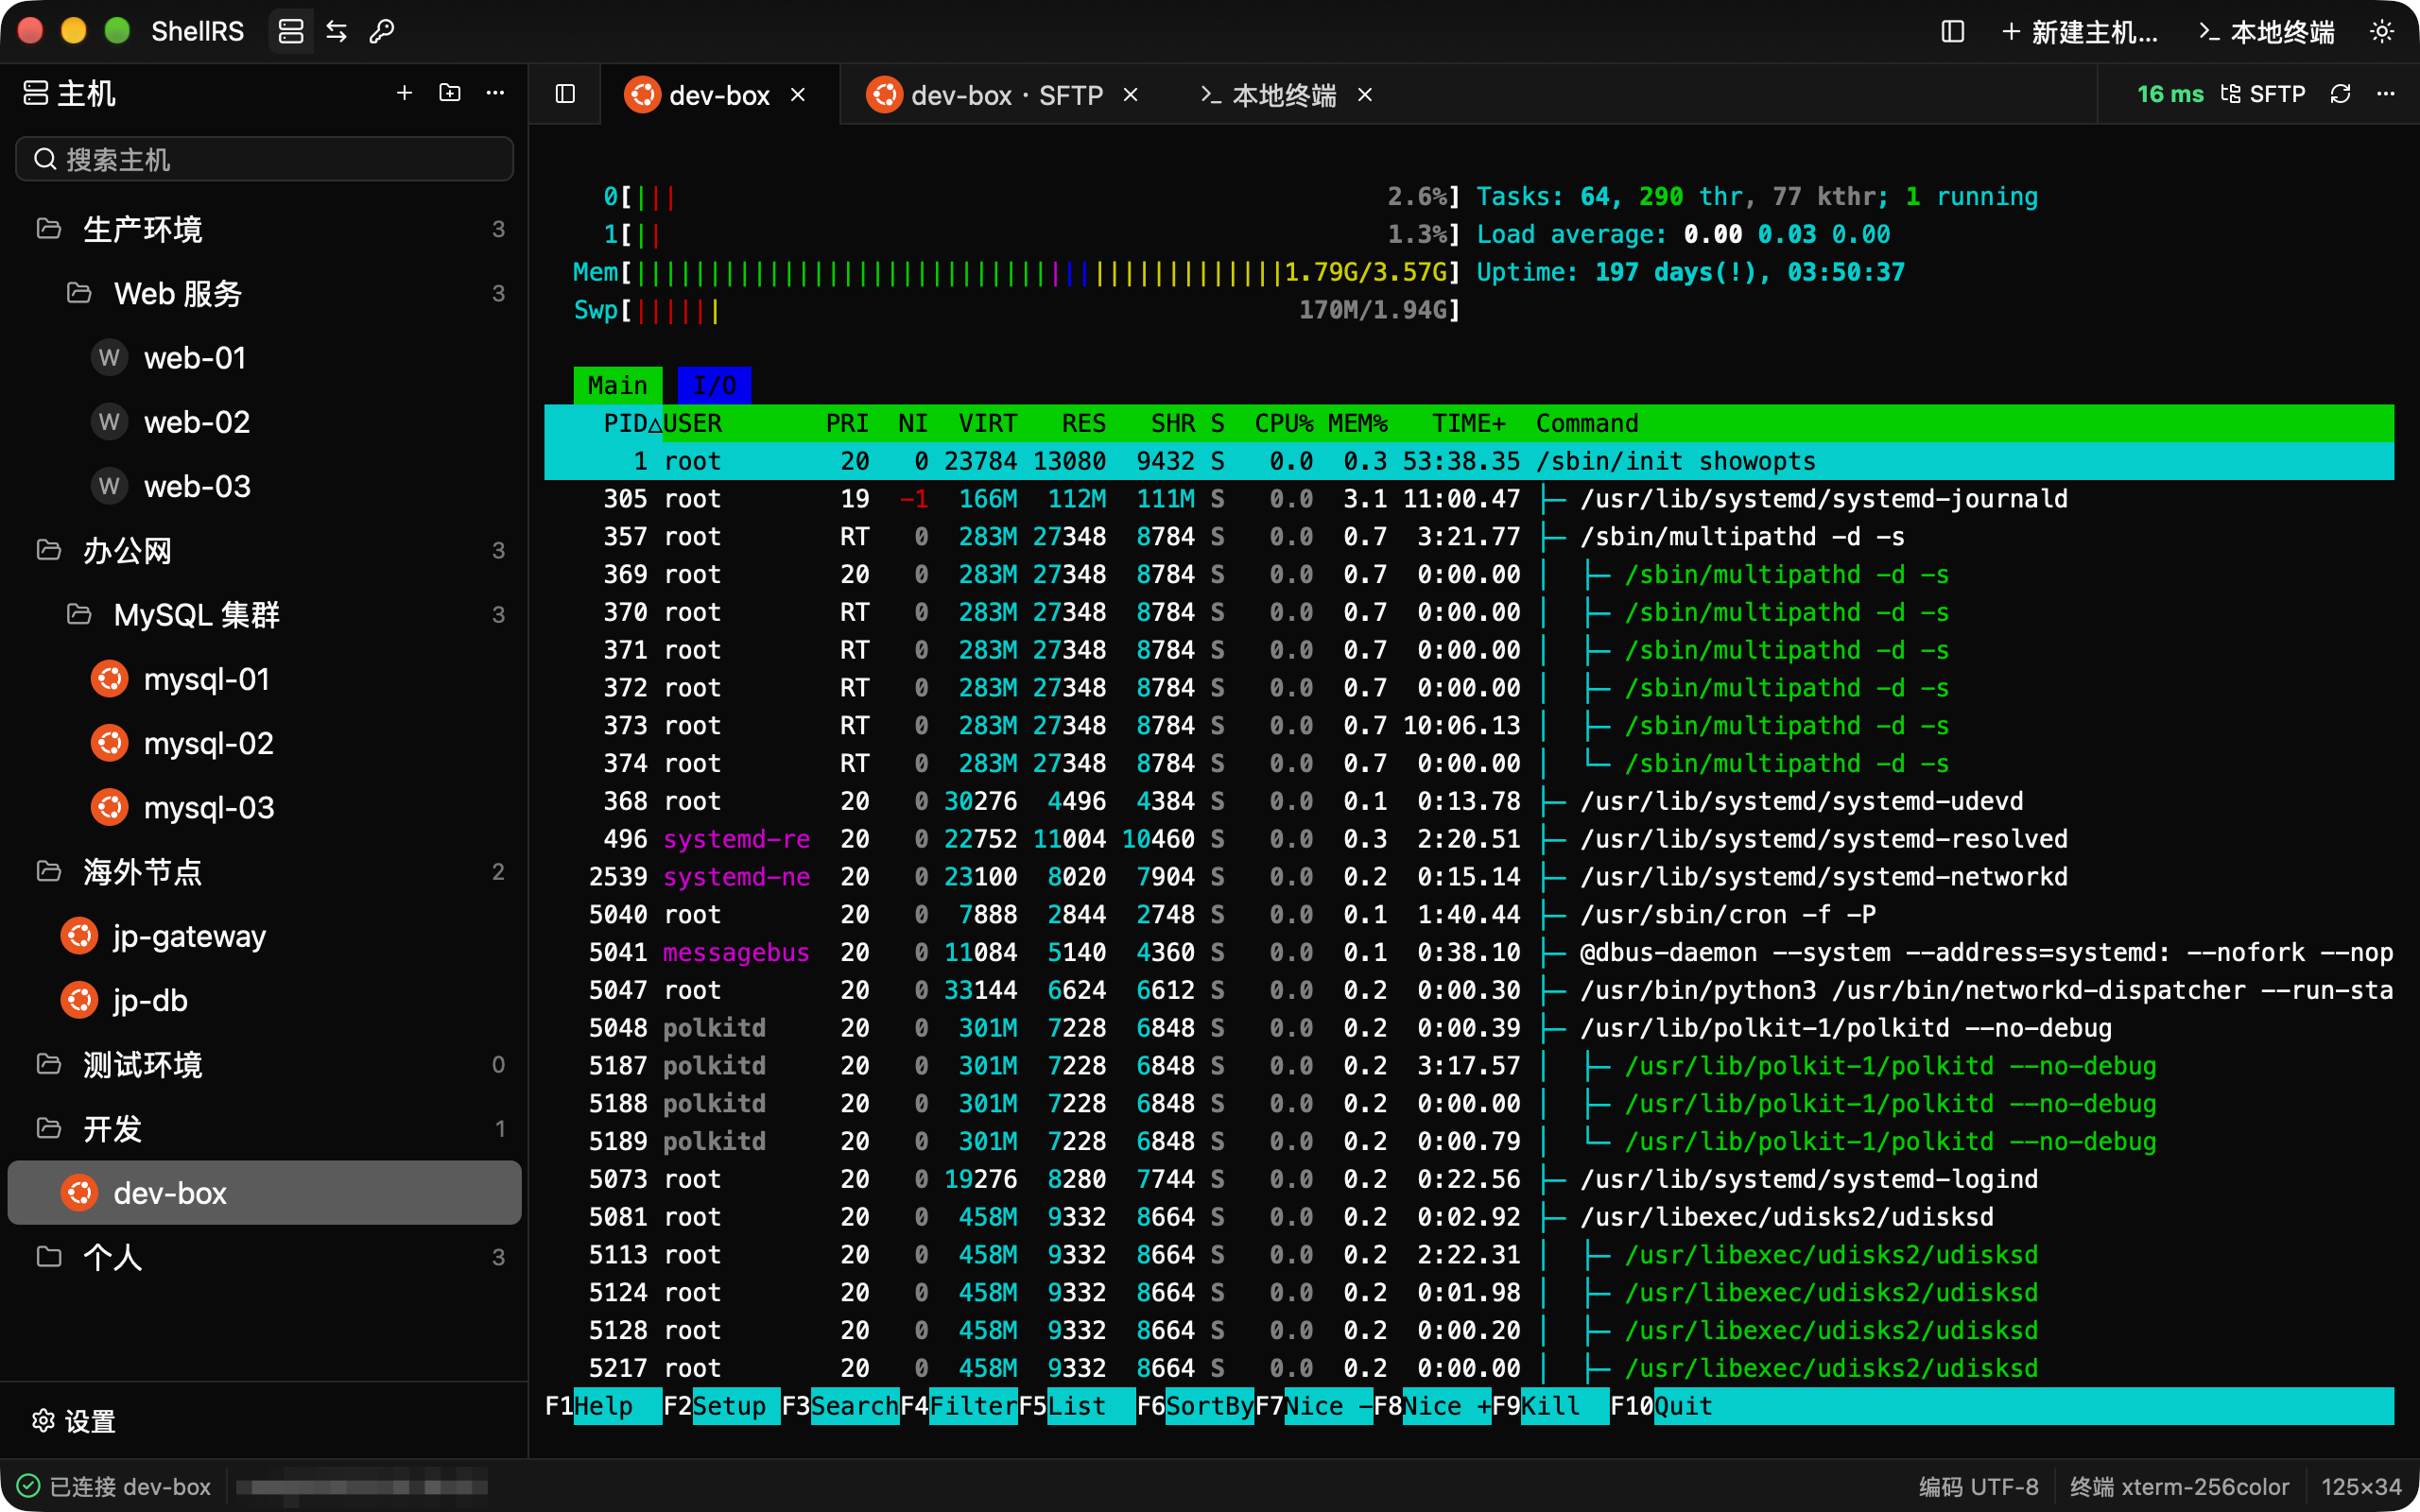Create a new host folder icon
This screenshot has width=2420, height=1512.
tap(450, 93)
